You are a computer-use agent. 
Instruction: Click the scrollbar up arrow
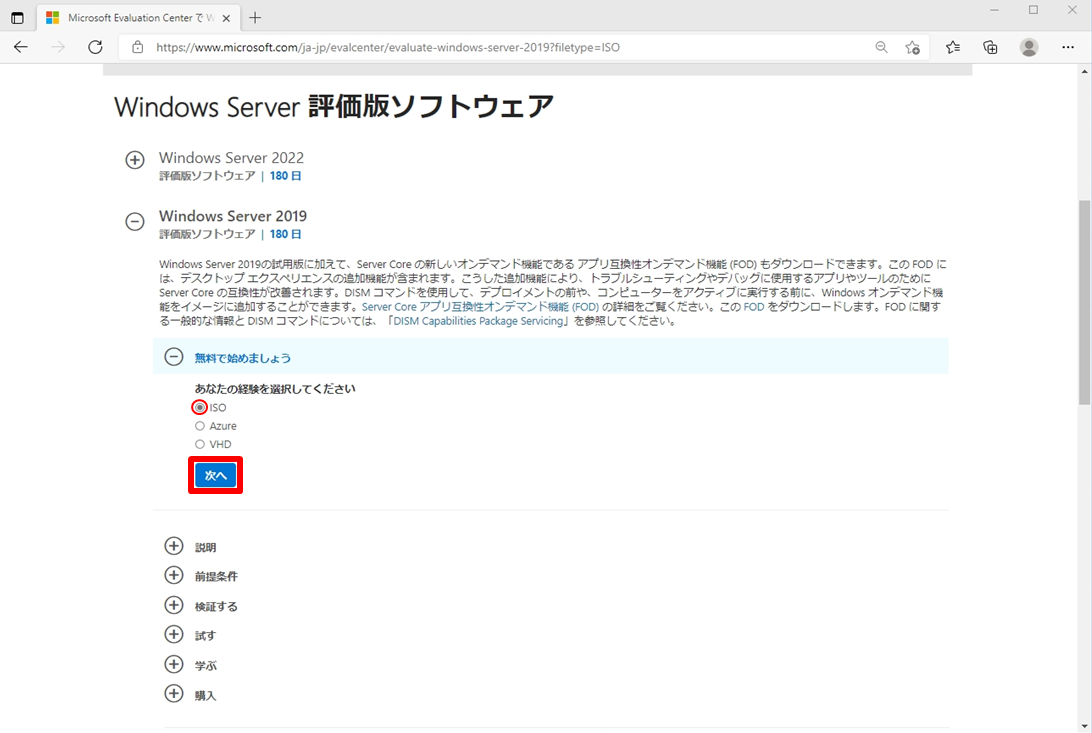click(1084, 71)
